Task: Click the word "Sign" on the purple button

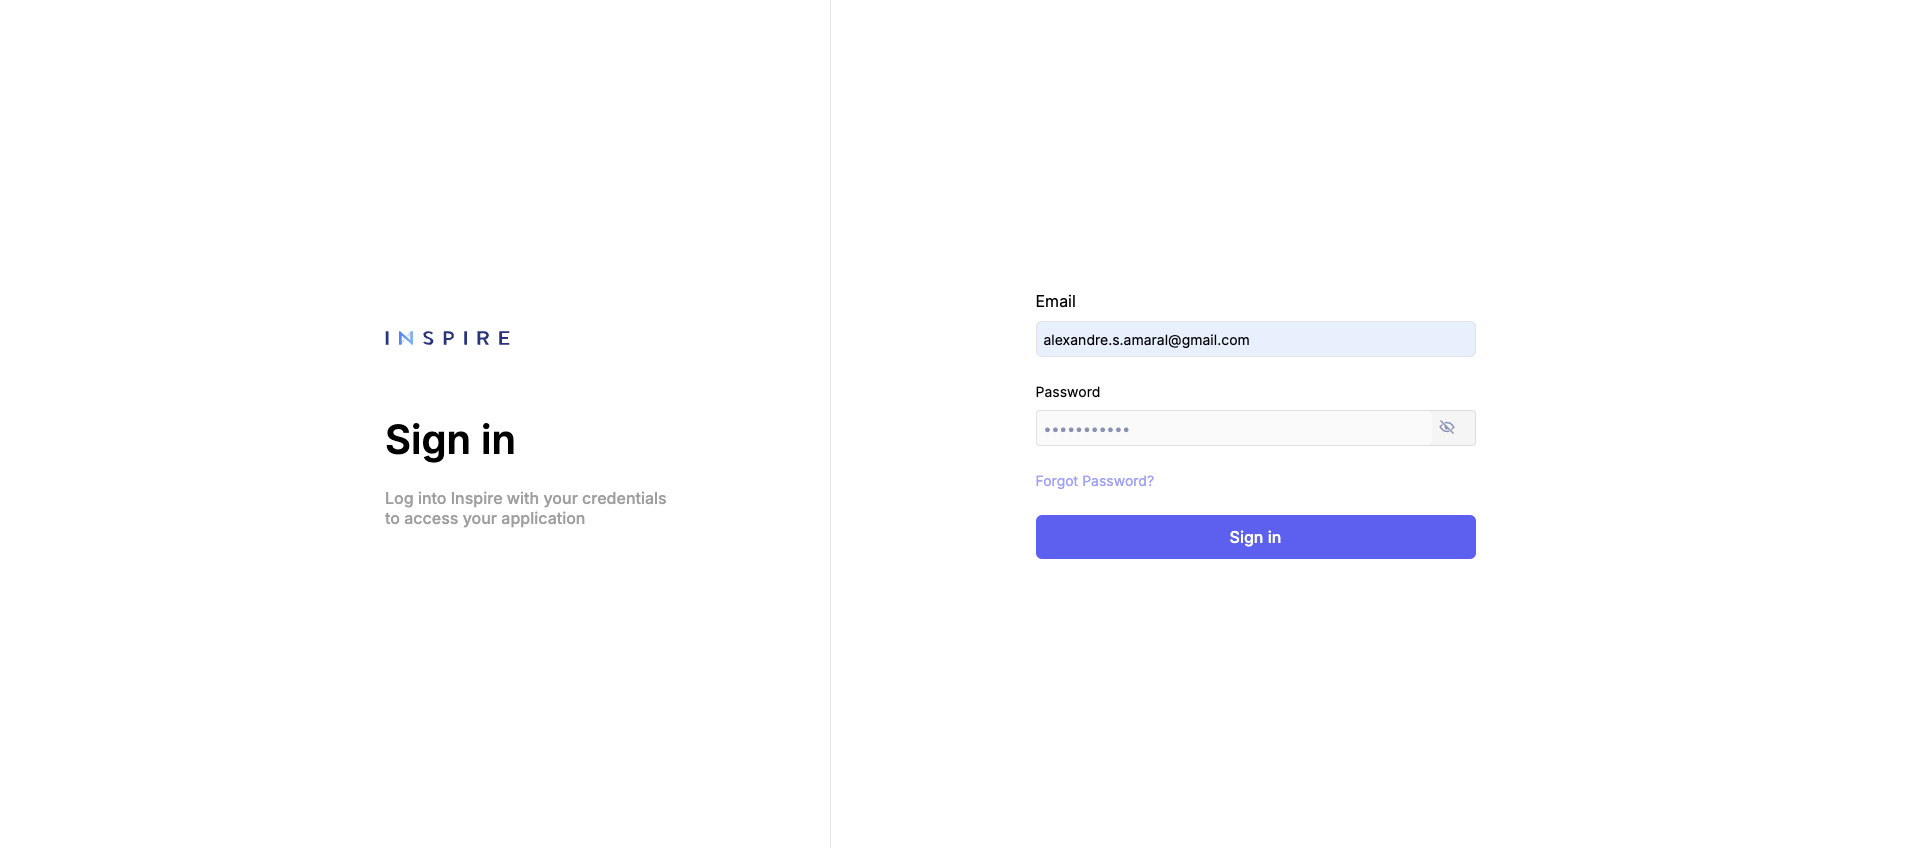Action: (x=1246, y=538)
